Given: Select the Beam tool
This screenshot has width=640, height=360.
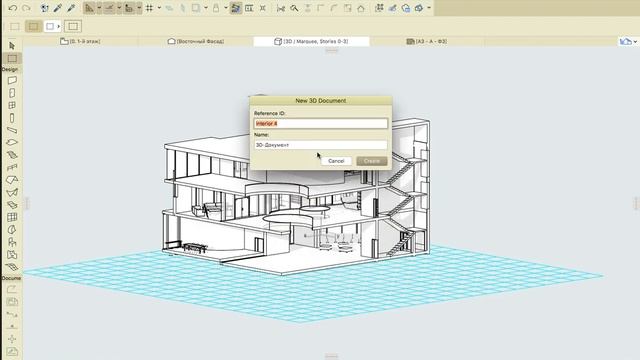Looking at the screenshot, I should click(12, 130).
